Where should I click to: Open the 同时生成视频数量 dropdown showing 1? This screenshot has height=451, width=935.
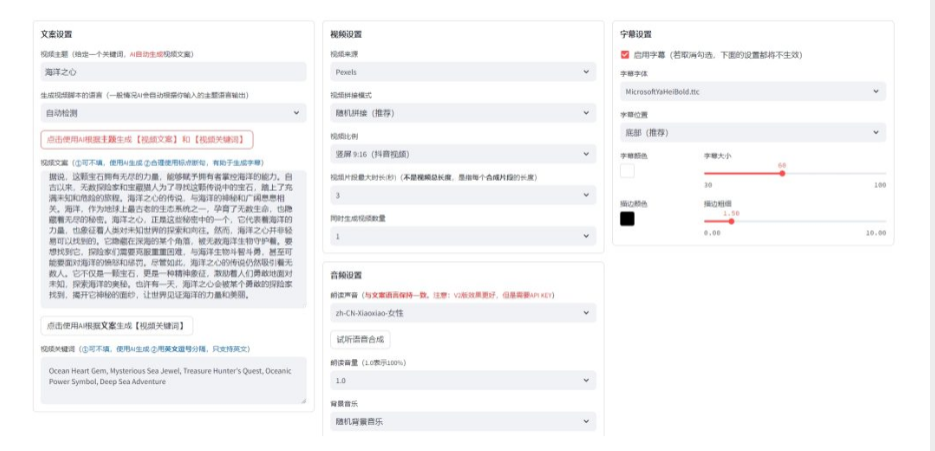coord(462,236)
